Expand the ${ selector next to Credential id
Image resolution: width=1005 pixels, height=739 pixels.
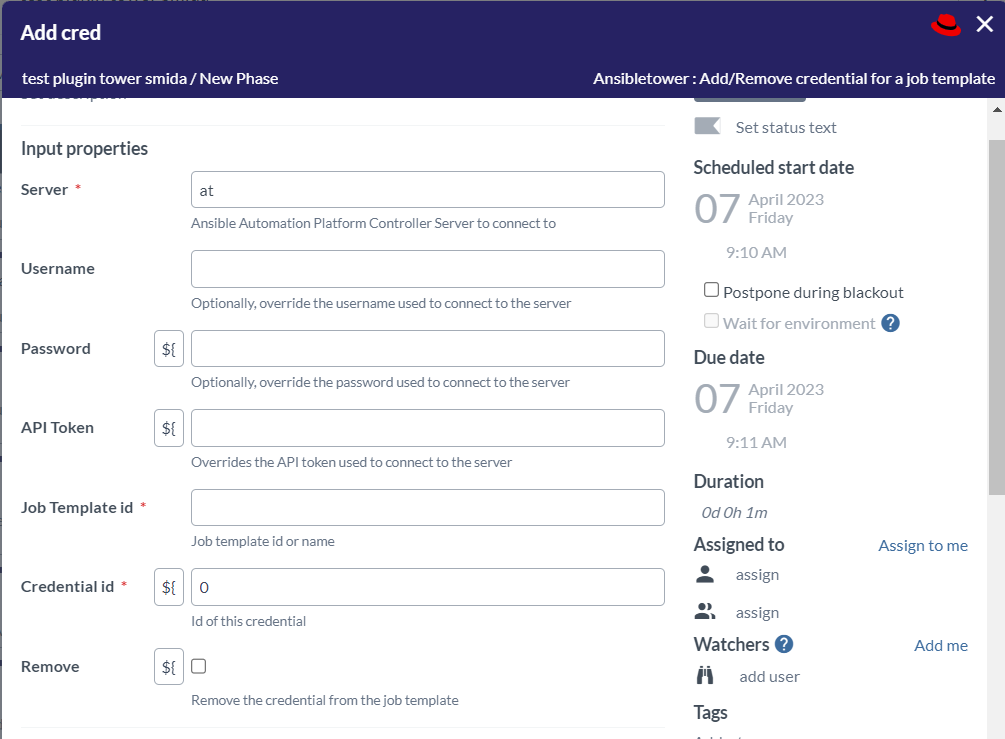point(168,587)
